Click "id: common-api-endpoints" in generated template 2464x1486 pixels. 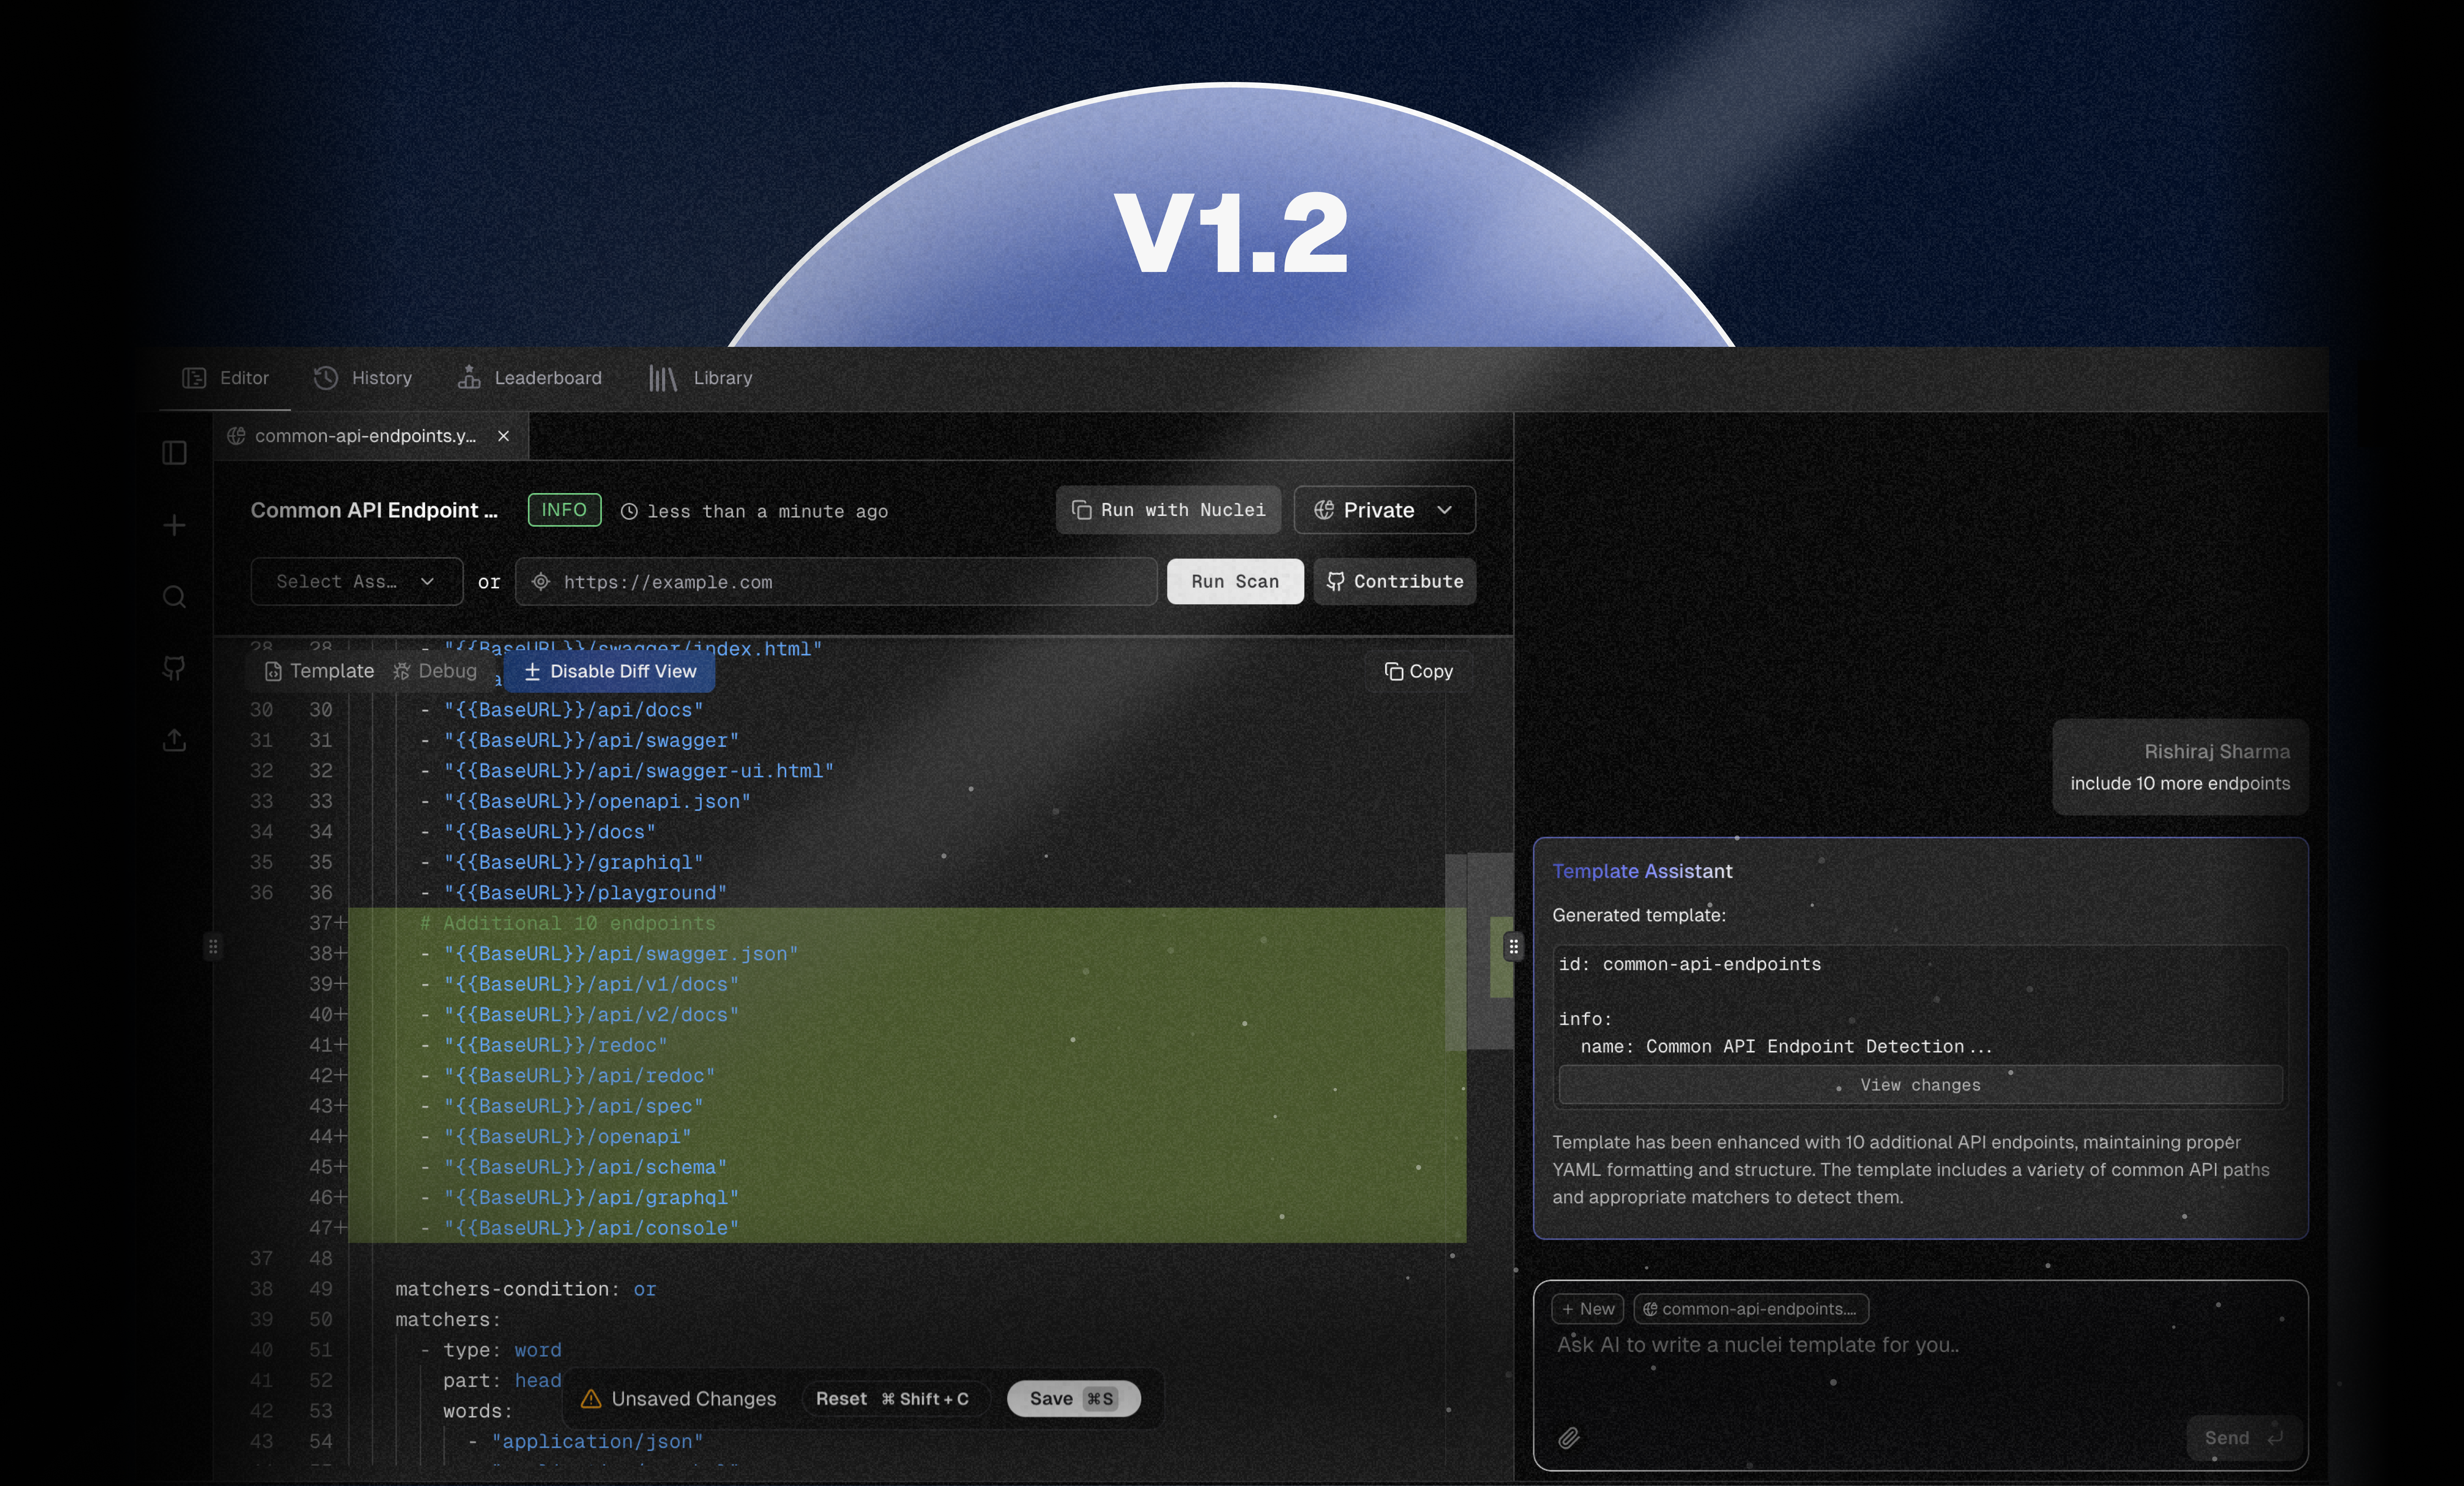coord(1690,964)
